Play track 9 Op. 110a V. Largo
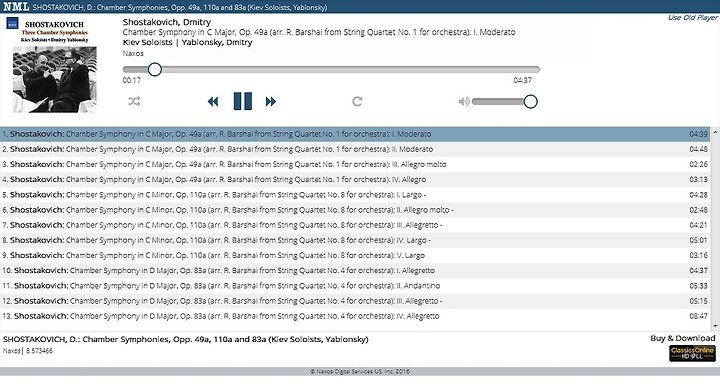This screenshot has height=384, width=720. [x=355, y=255]
